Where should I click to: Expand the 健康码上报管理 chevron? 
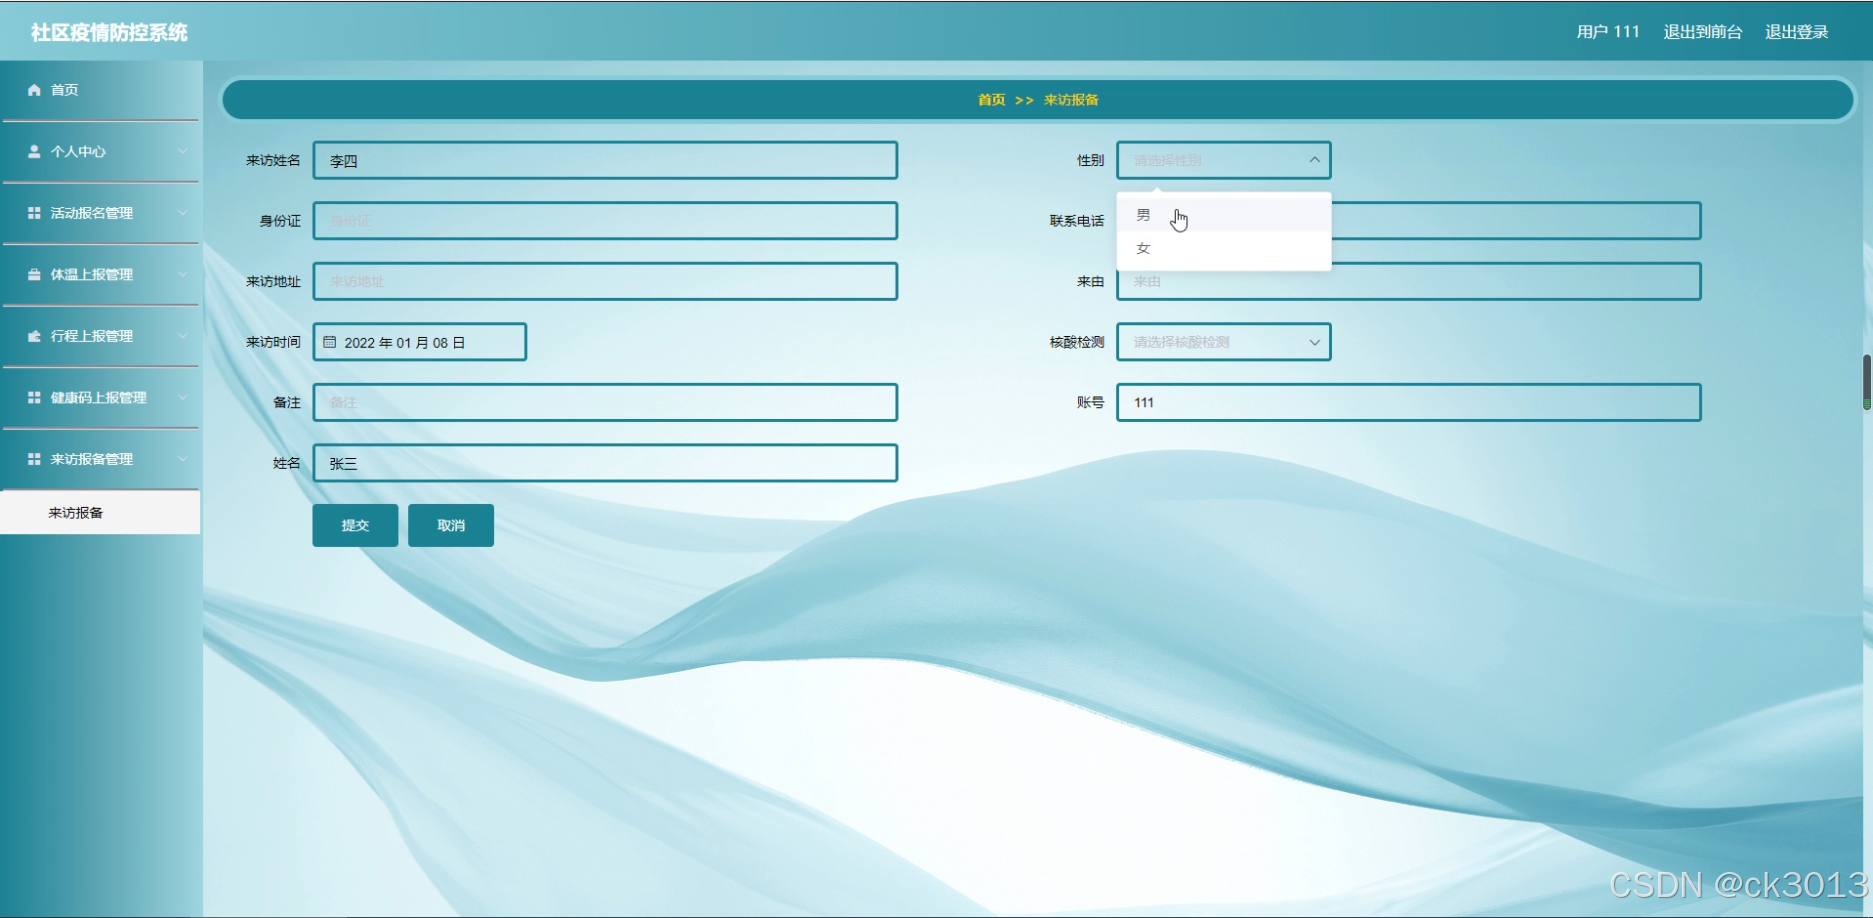pos(182,397)
